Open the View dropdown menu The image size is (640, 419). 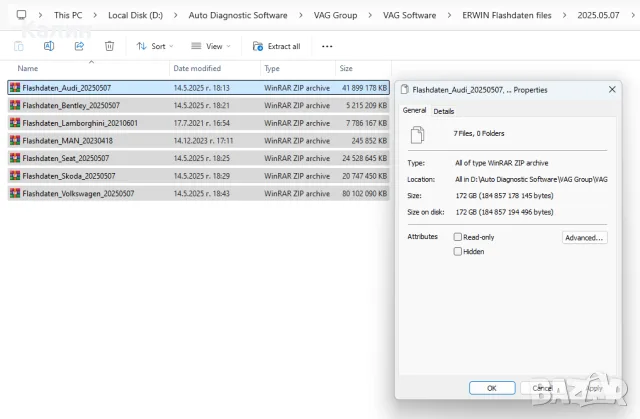pyautogui.click(x=211, y=46)
